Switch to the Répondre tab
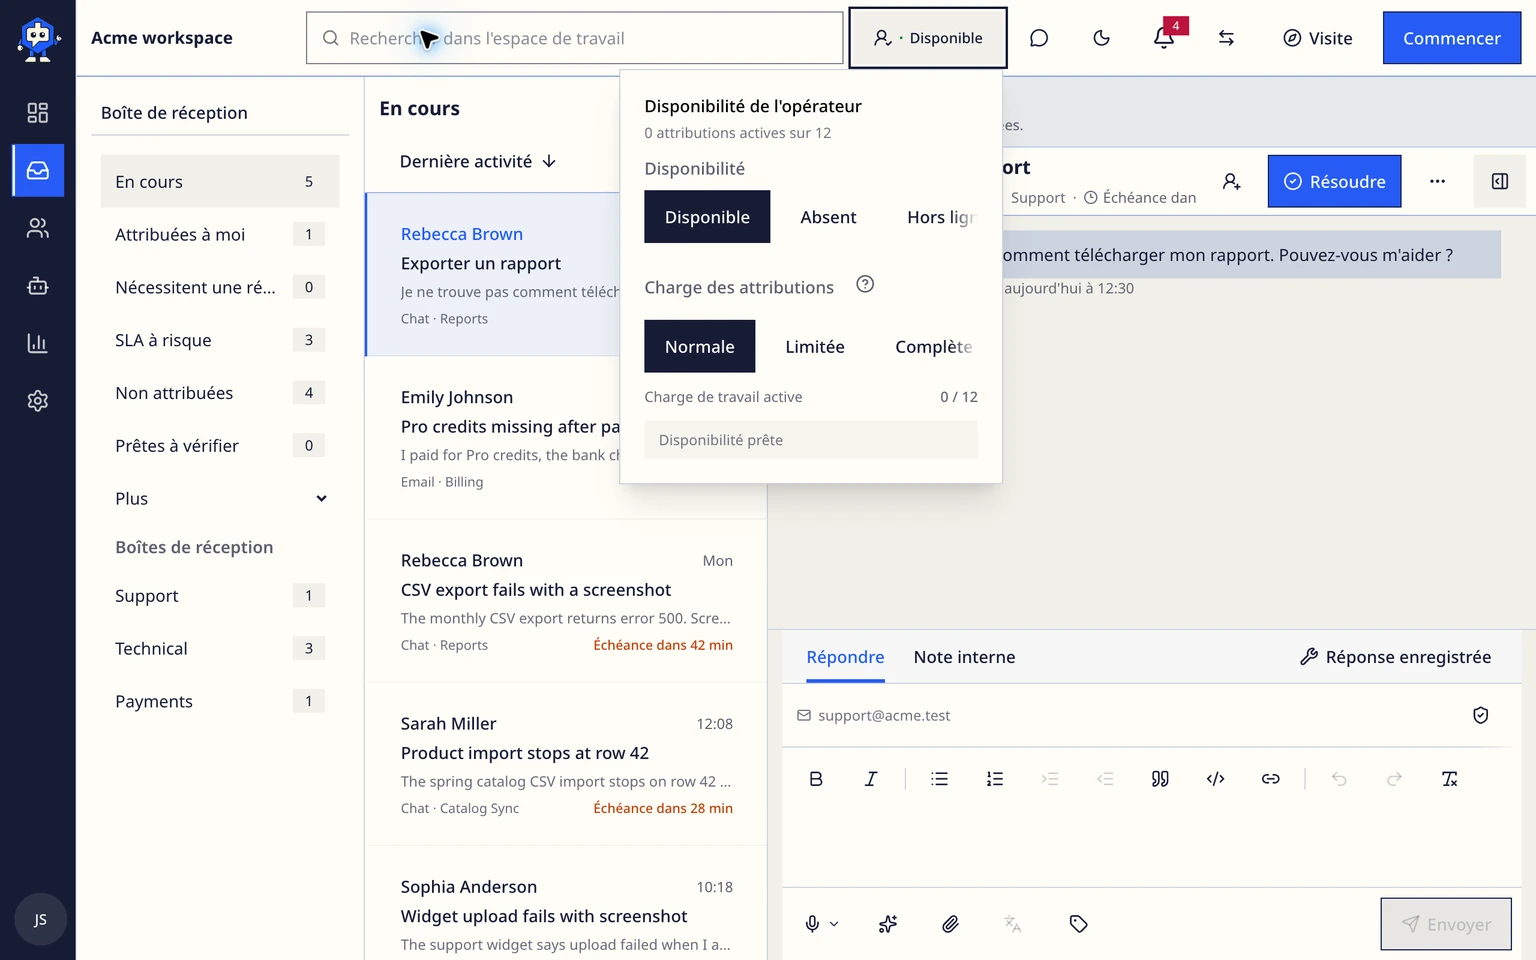The image size is (1536, 960). (845, 657)
